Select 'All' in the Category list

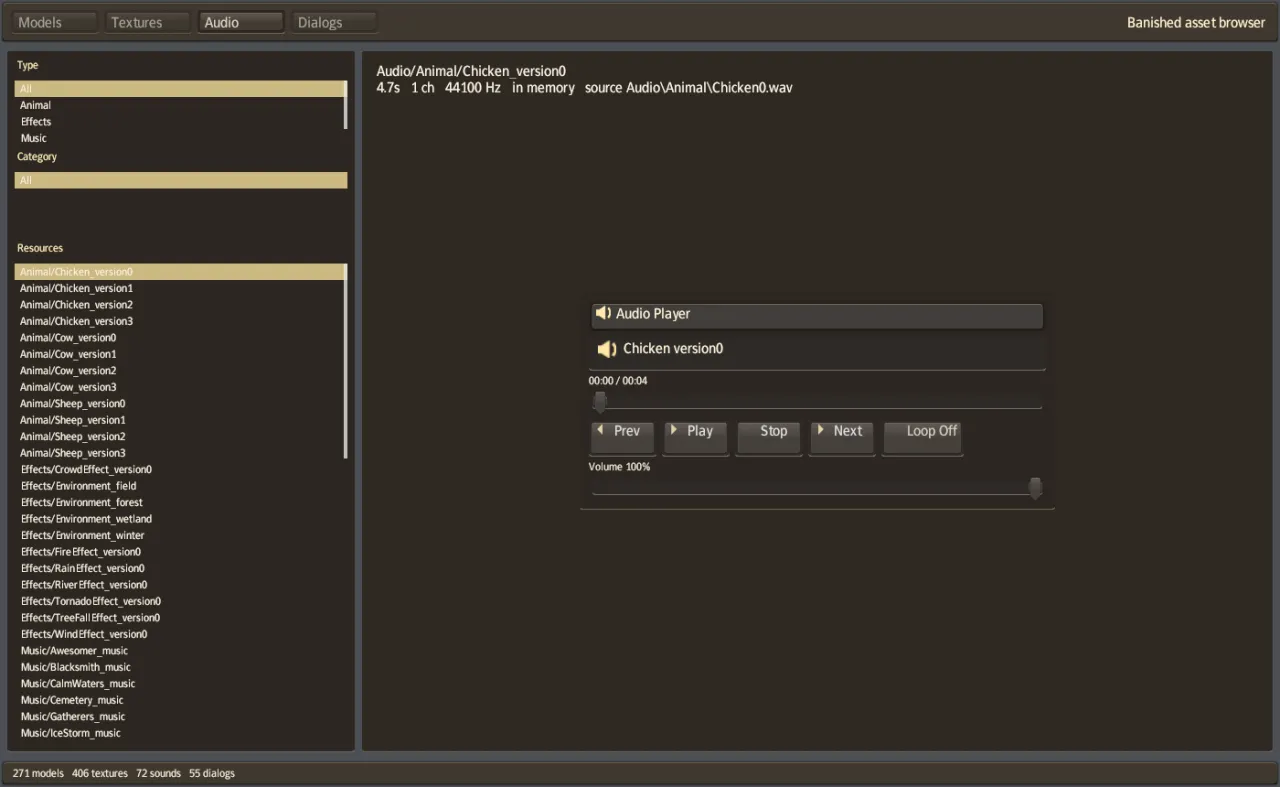[x=181, y=180]
